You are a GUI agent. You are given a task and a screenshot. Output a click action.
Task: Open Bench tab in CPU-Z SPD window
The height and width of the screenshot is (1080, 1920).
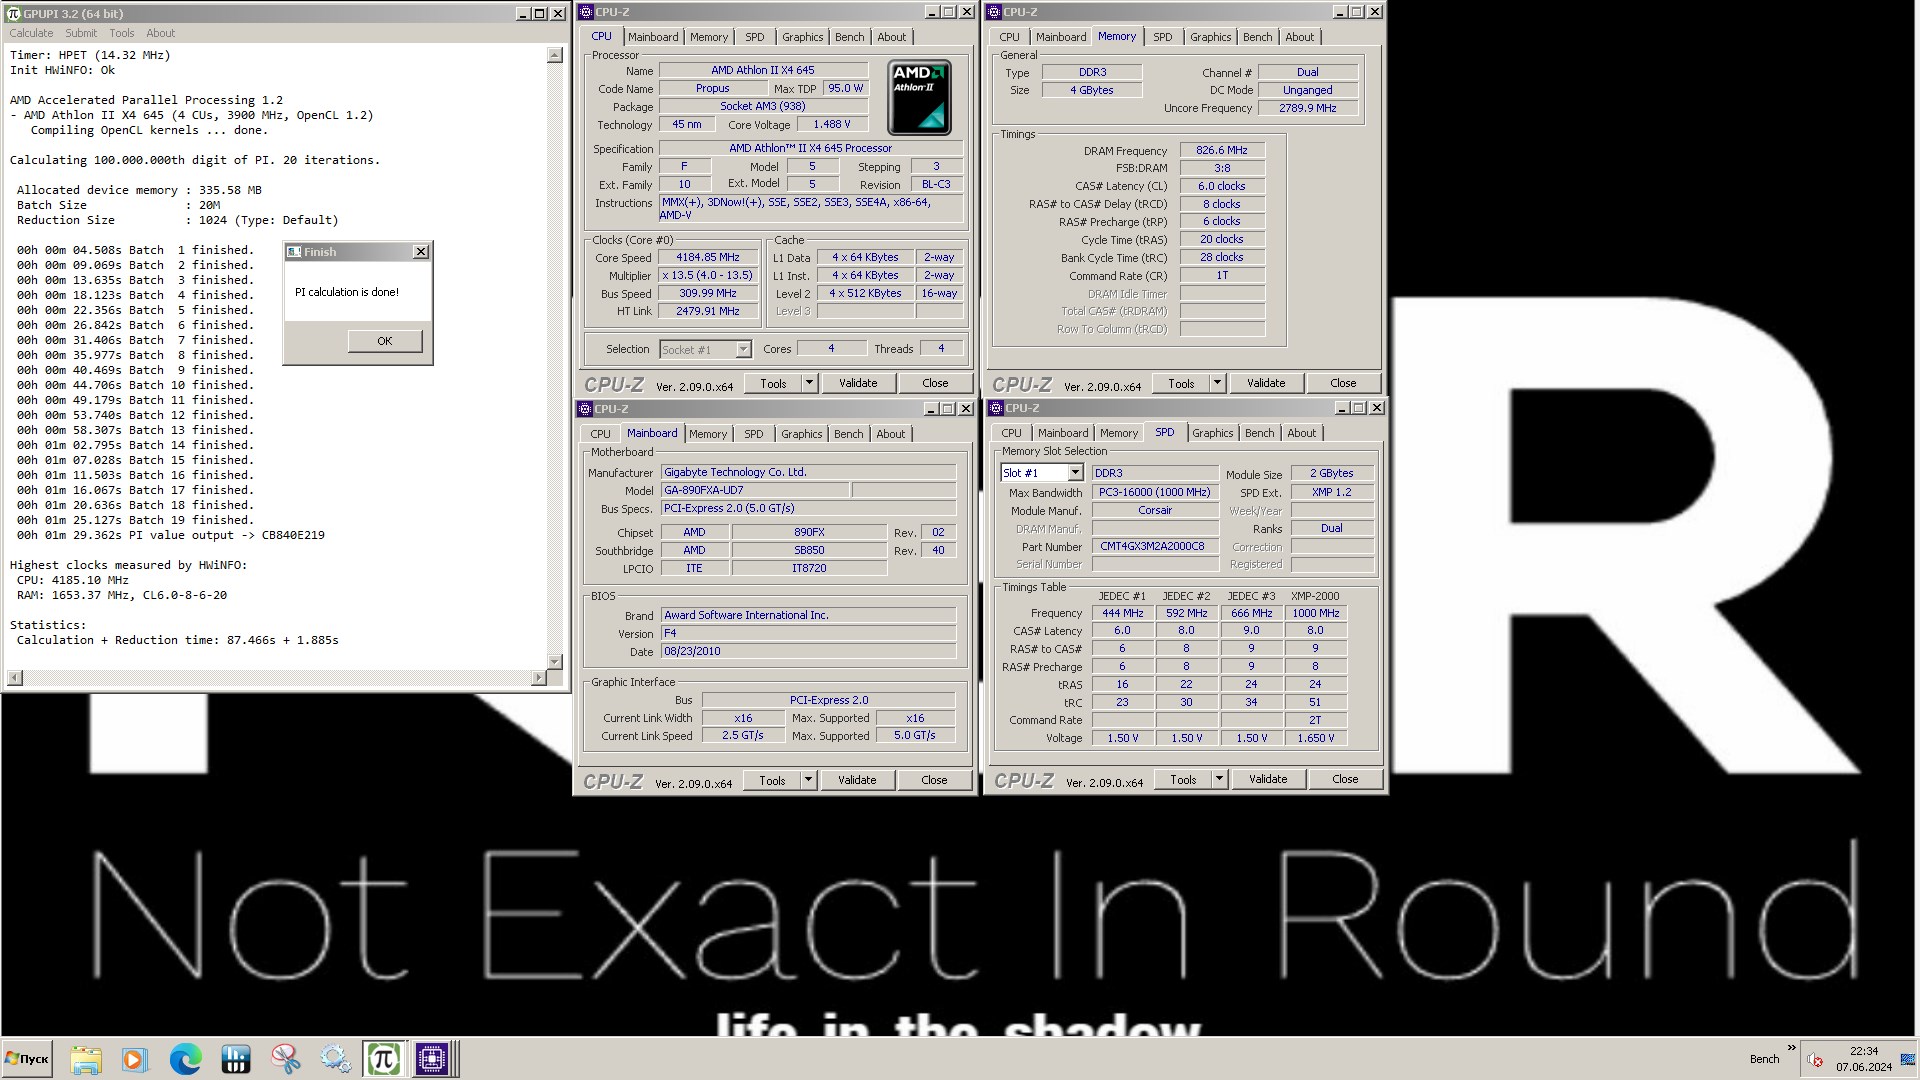pos(1260,433)
